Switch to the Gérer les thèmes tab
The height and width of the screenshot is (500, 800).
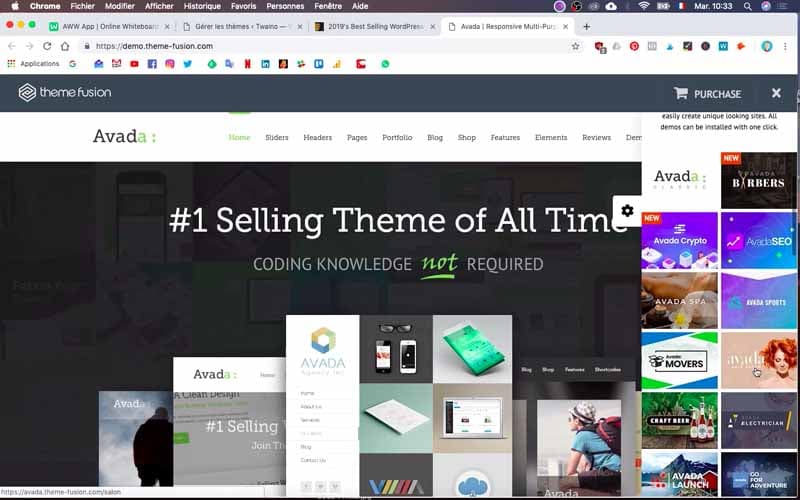pyautogui.click(x=242, y=27)
